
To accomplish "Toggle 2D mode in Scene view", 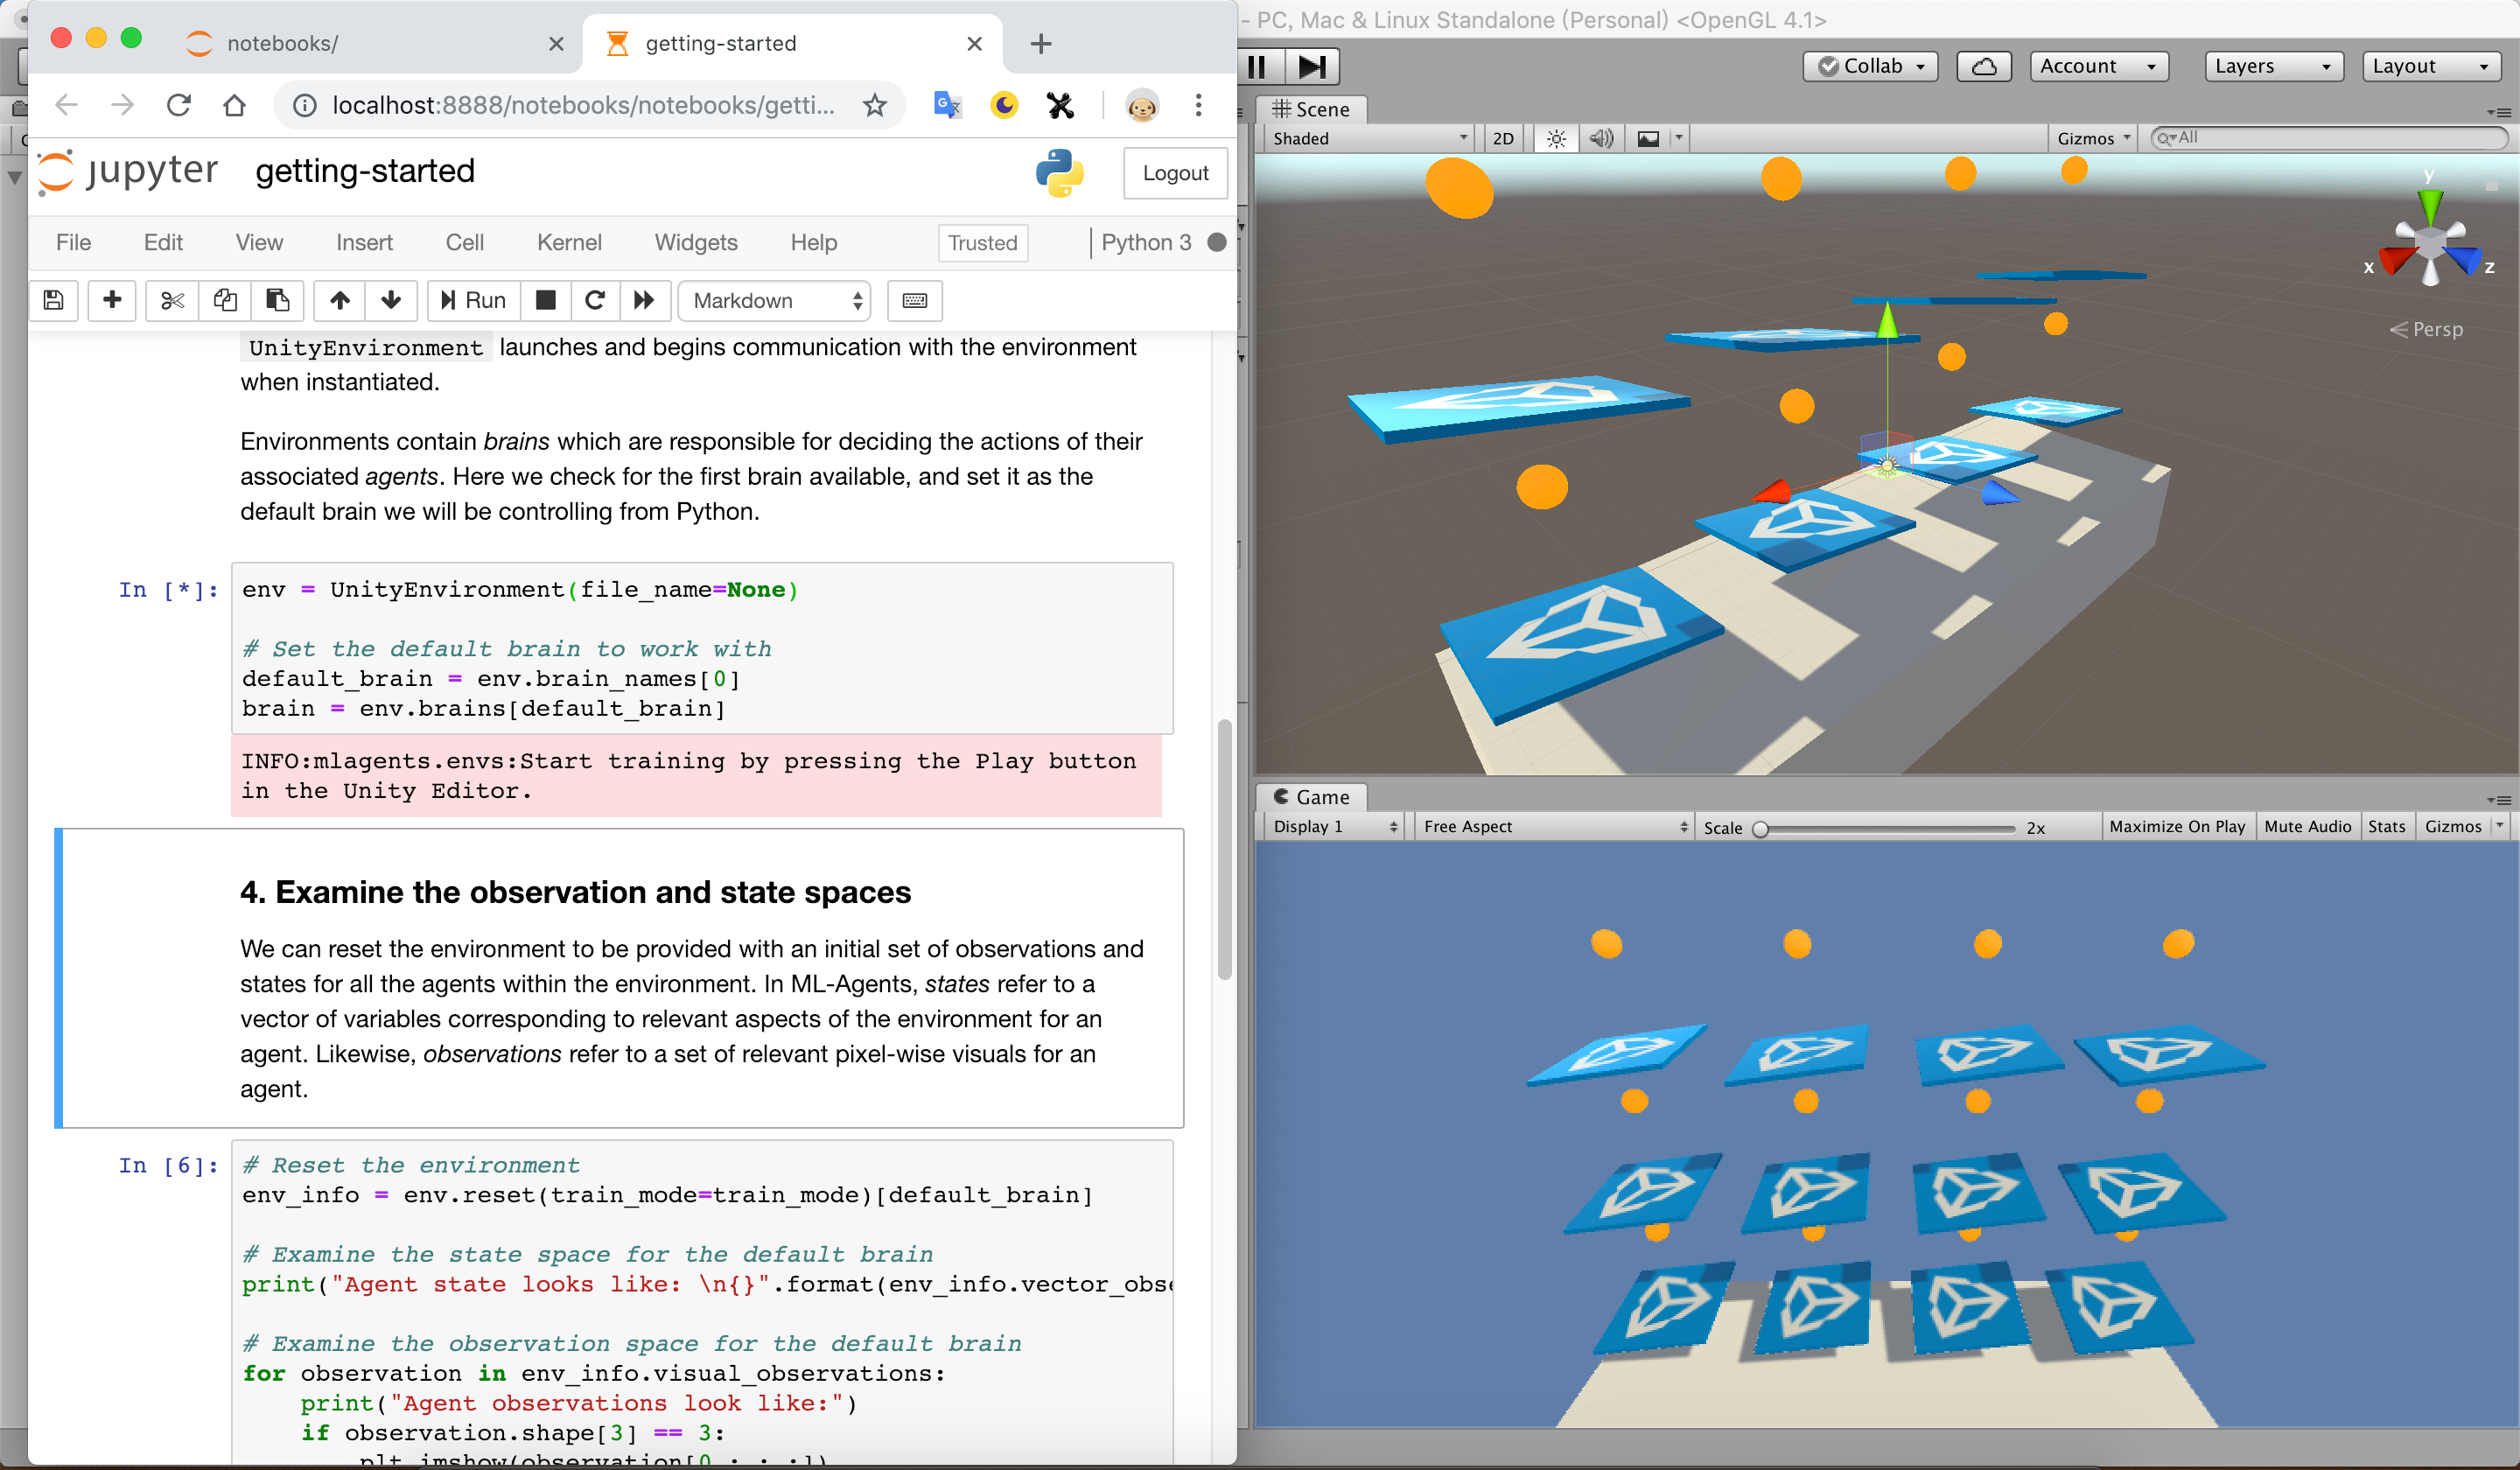I will click(x=1503, y=138).
